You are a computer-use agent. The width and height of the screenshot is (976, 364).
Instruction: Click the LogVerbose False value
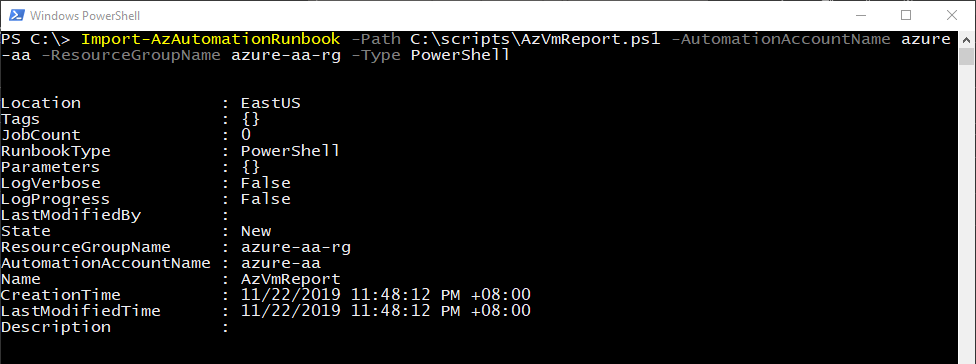266,184
